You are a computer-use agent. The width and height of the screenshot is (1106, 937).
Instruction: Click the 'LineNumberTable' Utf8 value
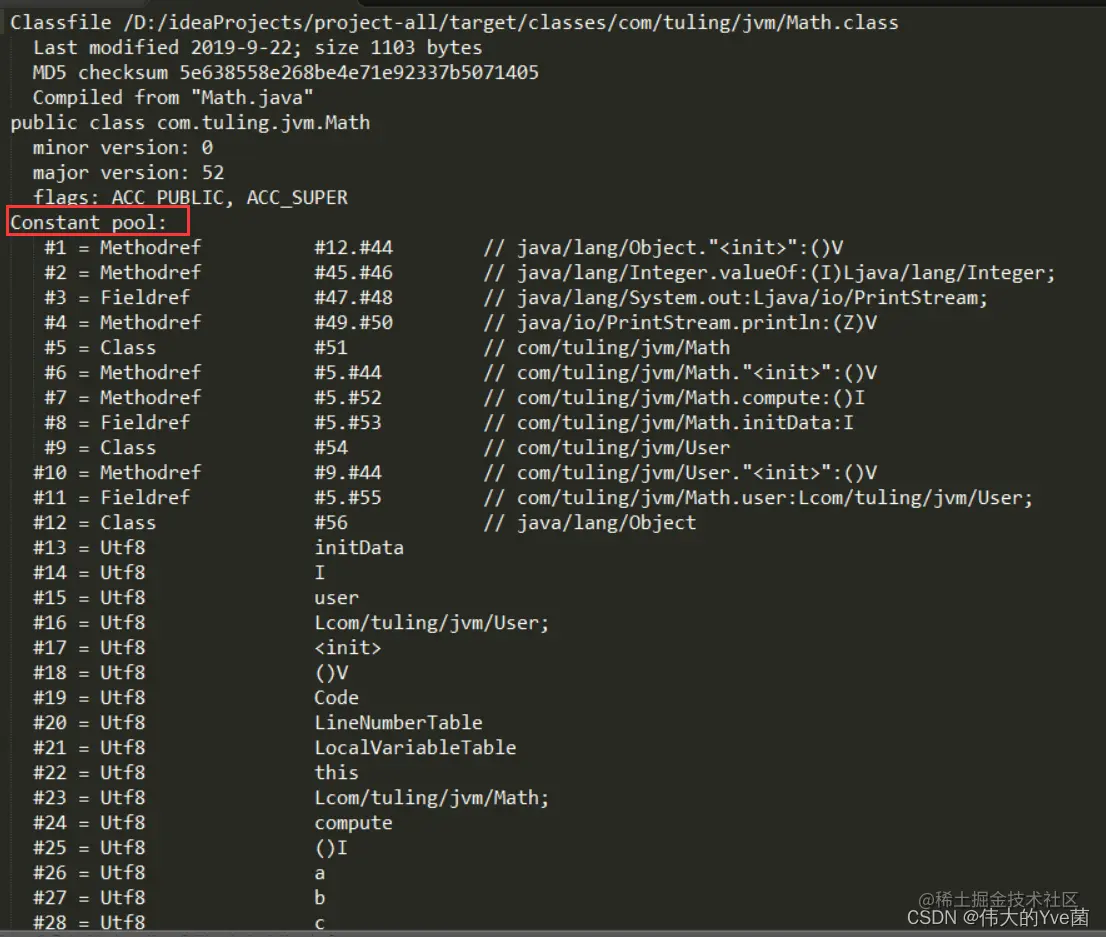(399, 723)
